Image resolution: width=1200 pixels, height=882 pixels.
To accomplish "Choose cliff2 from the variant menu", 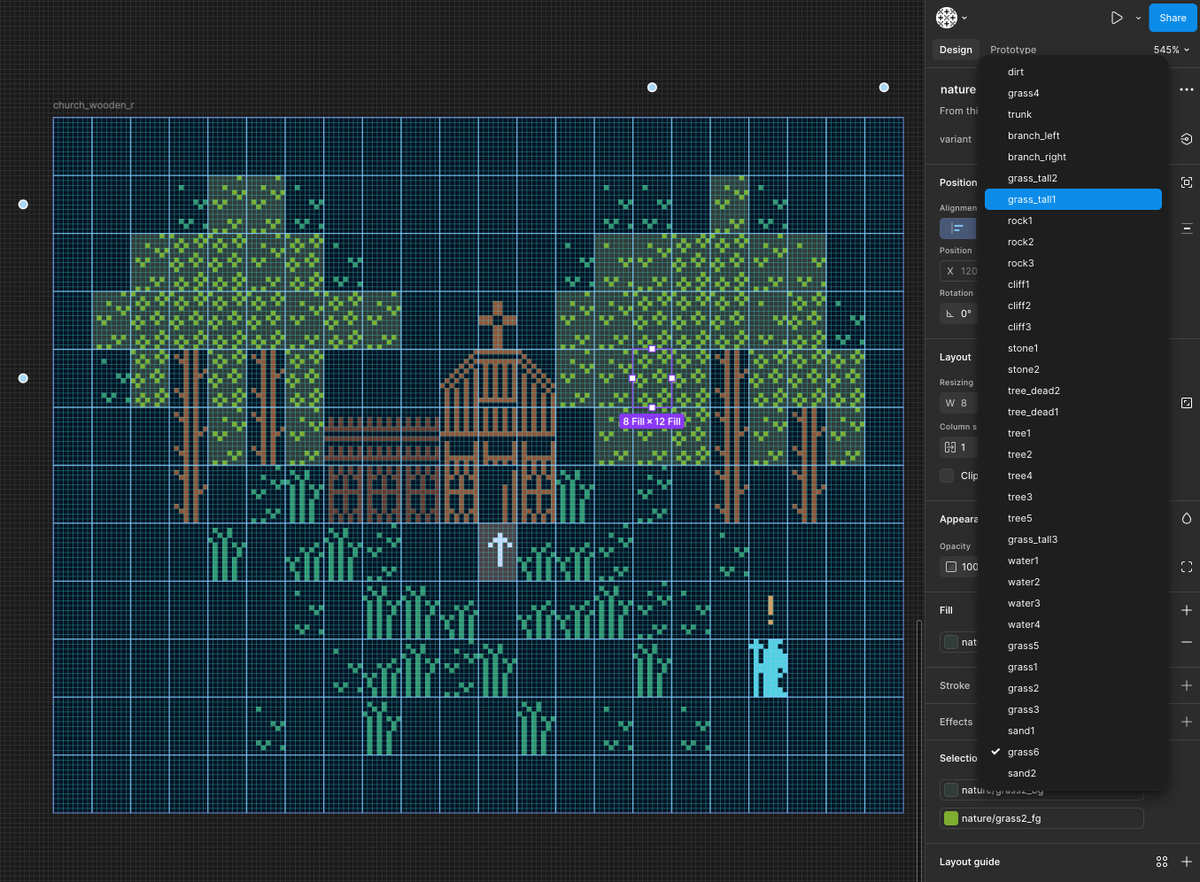I will pos(1073,306).
